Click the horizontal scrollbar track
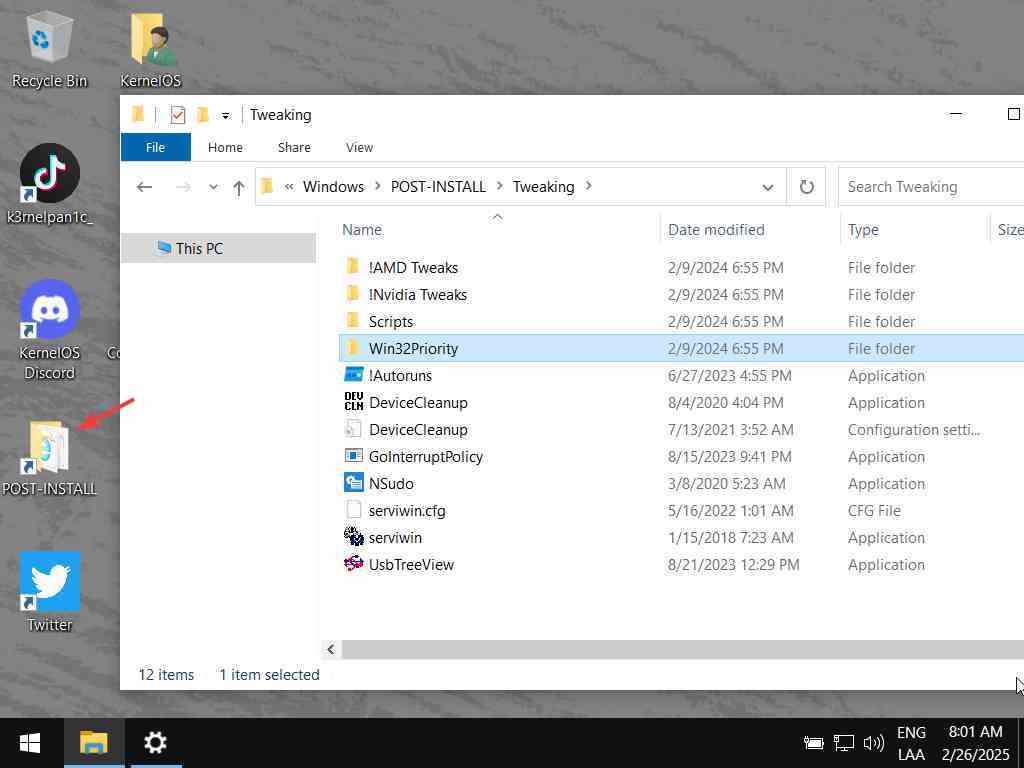This screenshot has height=768, width=1024. pos(682,649)
